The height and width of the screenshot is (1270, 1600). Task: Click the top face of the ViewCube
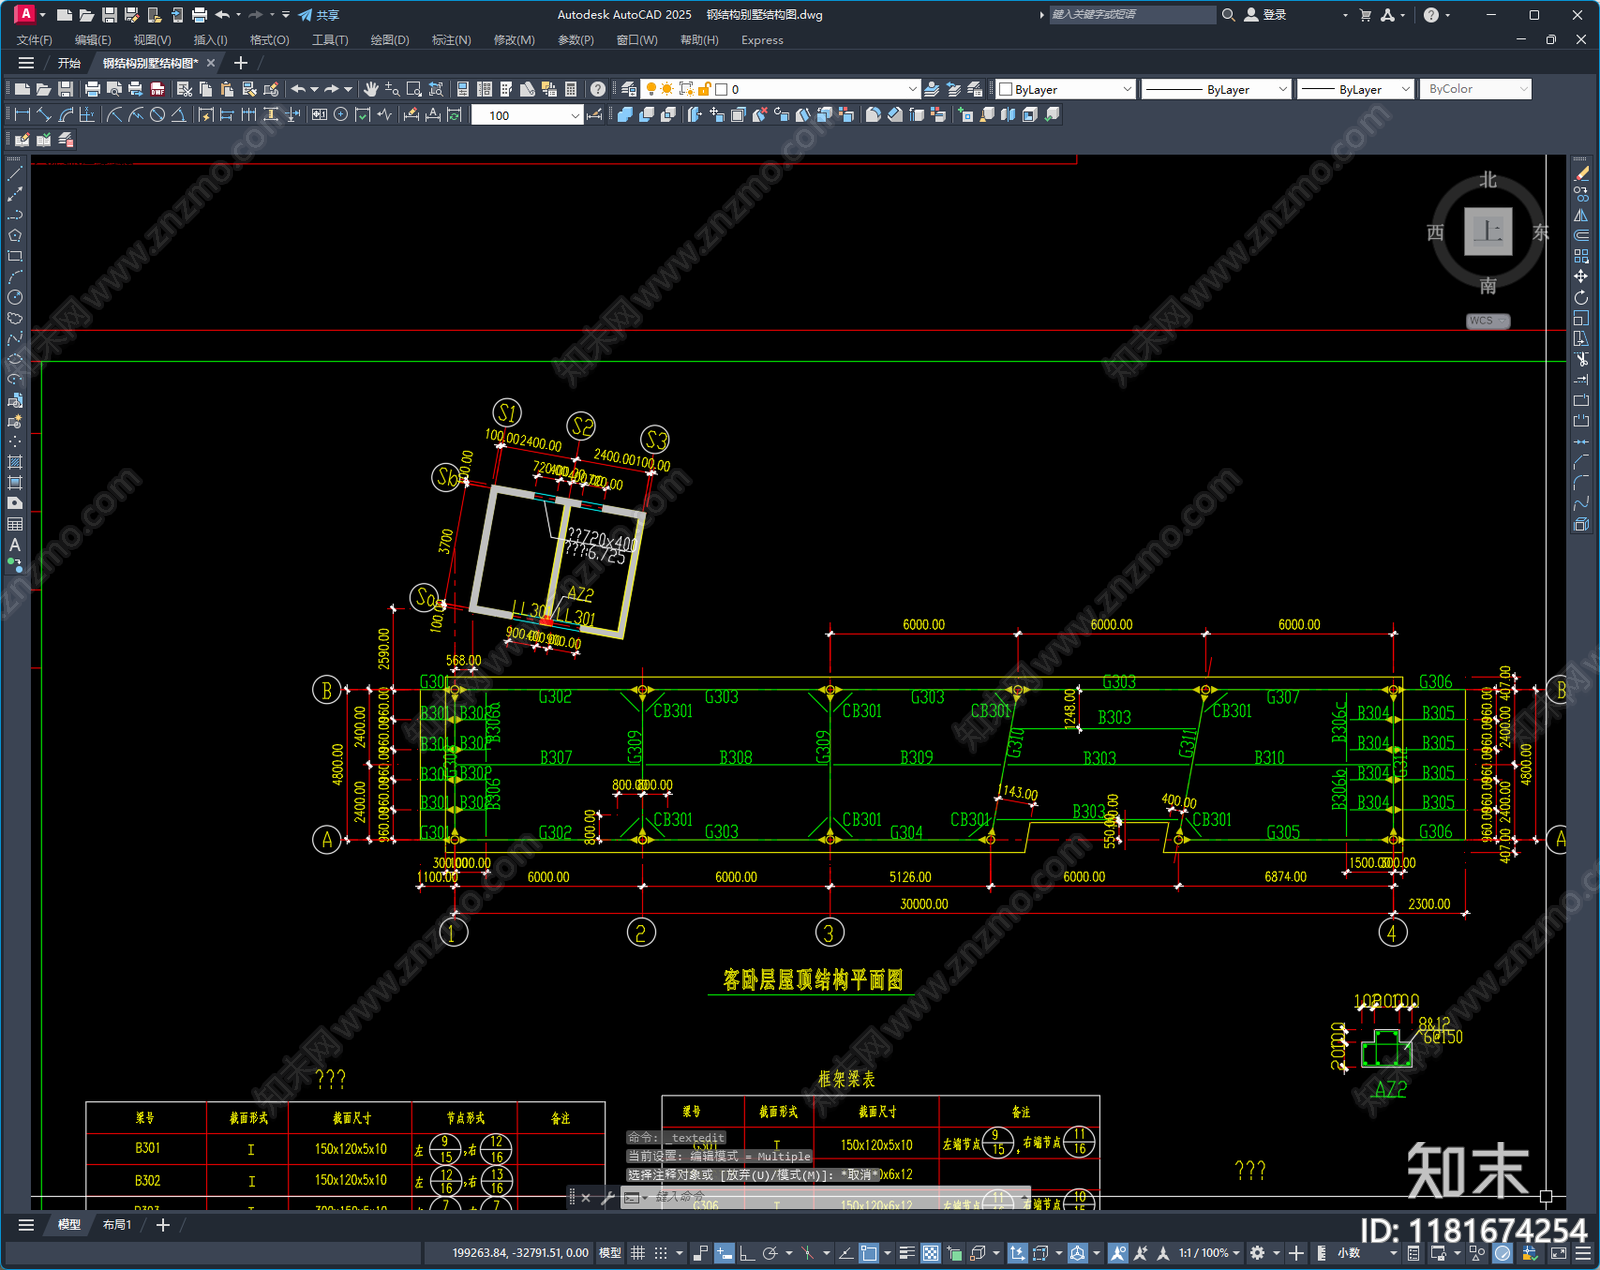coord(1488,232)
